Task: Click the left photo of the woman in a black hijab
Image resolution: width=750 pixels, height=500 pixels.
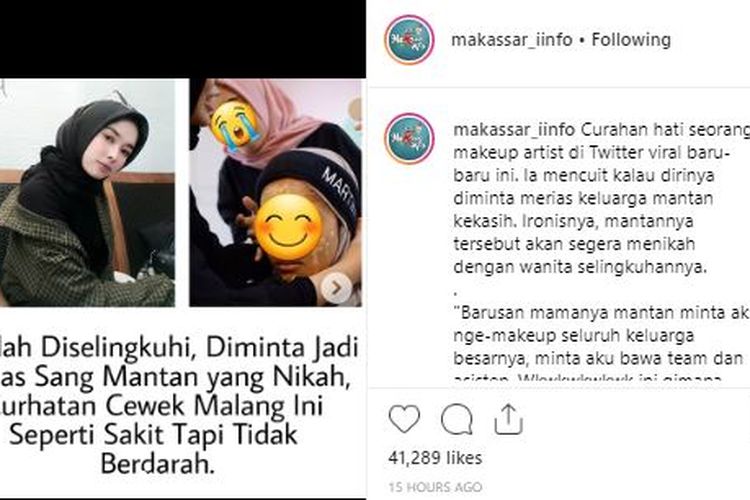Action: [87, 193]
